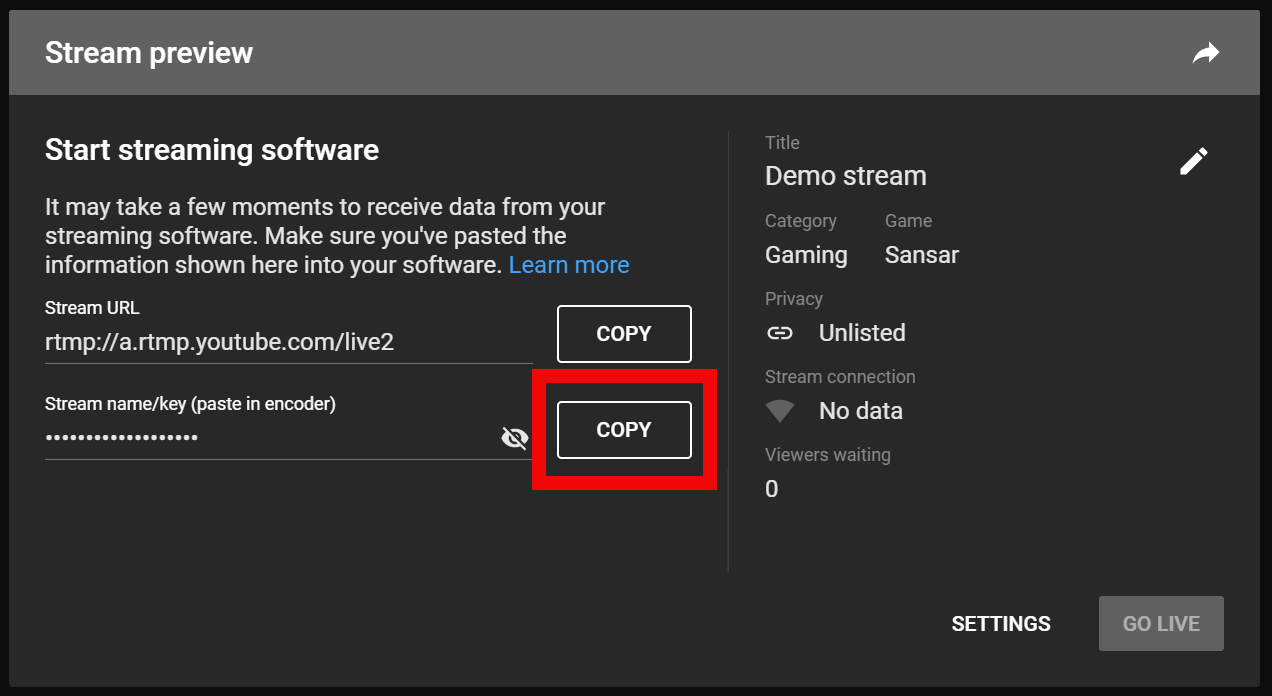This screenshot has height=696, width=1272.
Task: Click the Unlisted privacy link icon
Action: tap(780, 333)
